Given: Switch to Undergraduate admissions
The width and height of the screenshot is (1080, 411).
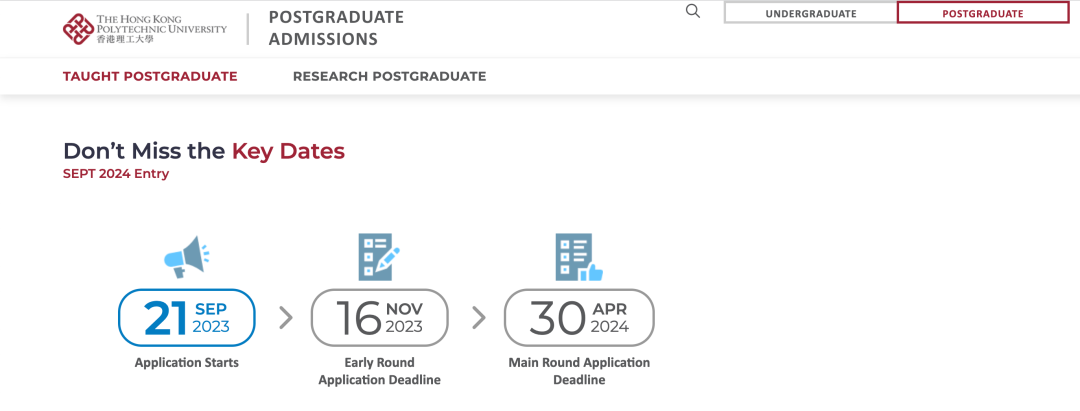Looking at the screenshot, I should pos(811,13).
